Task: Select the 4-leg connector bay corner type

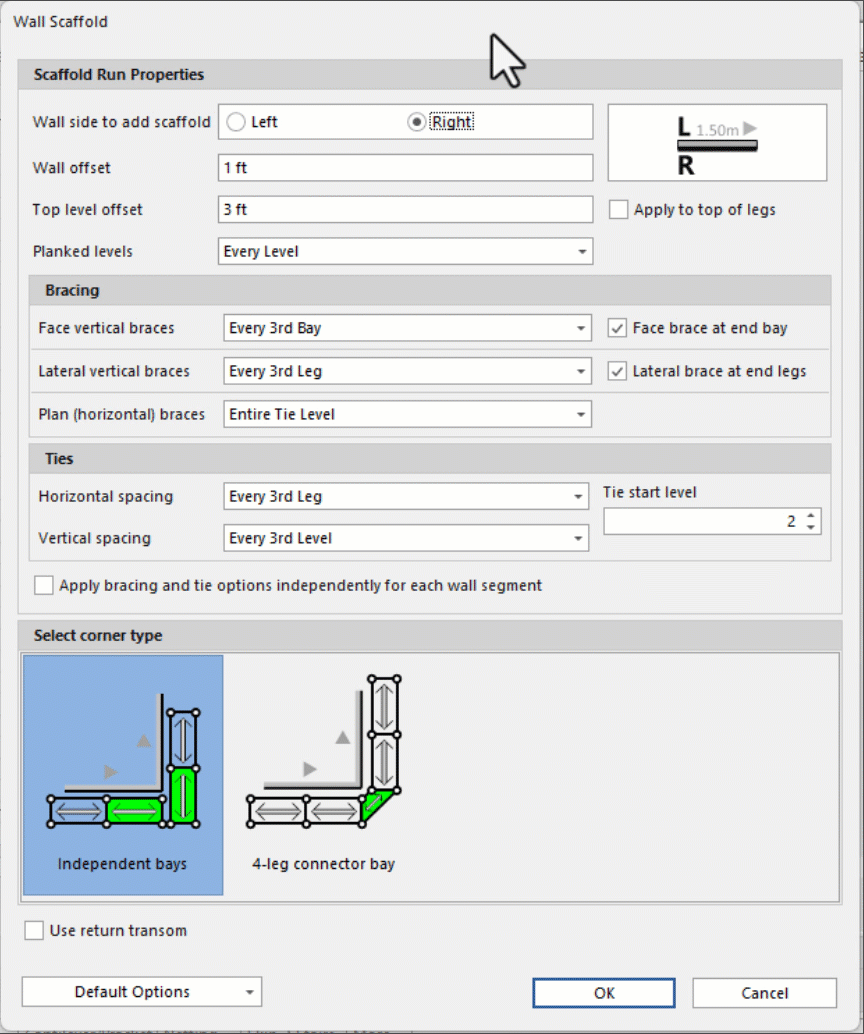Action: 323,775
